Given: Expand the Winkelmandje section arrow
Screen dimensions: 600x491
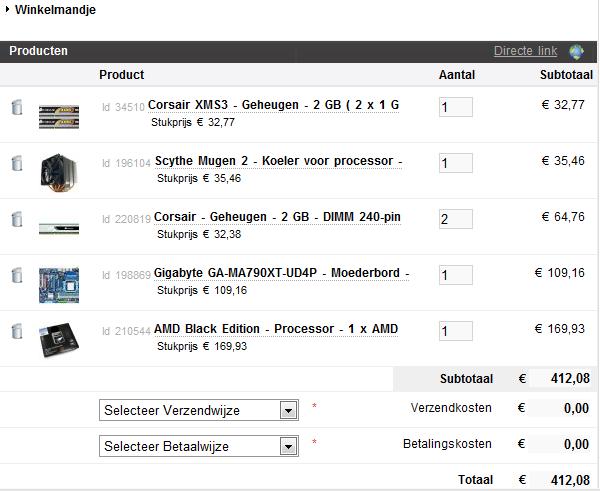Looking at the screenshot, I should click(7, 9).
